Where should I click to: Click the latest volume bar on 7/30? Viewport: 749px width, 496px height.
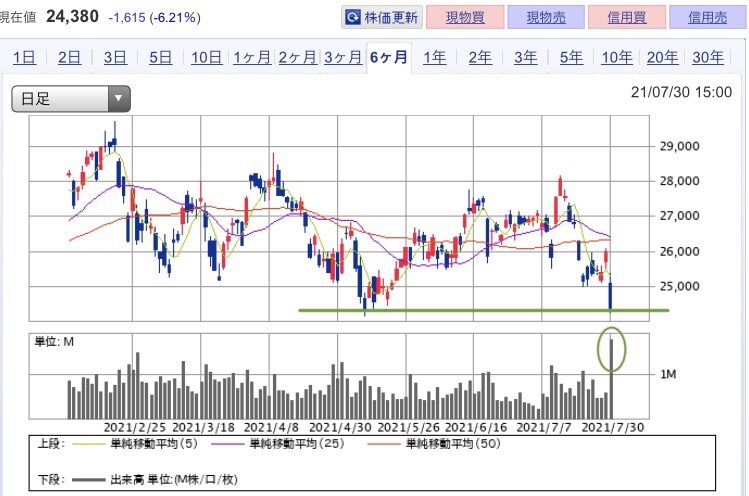(x=611, y=379)
